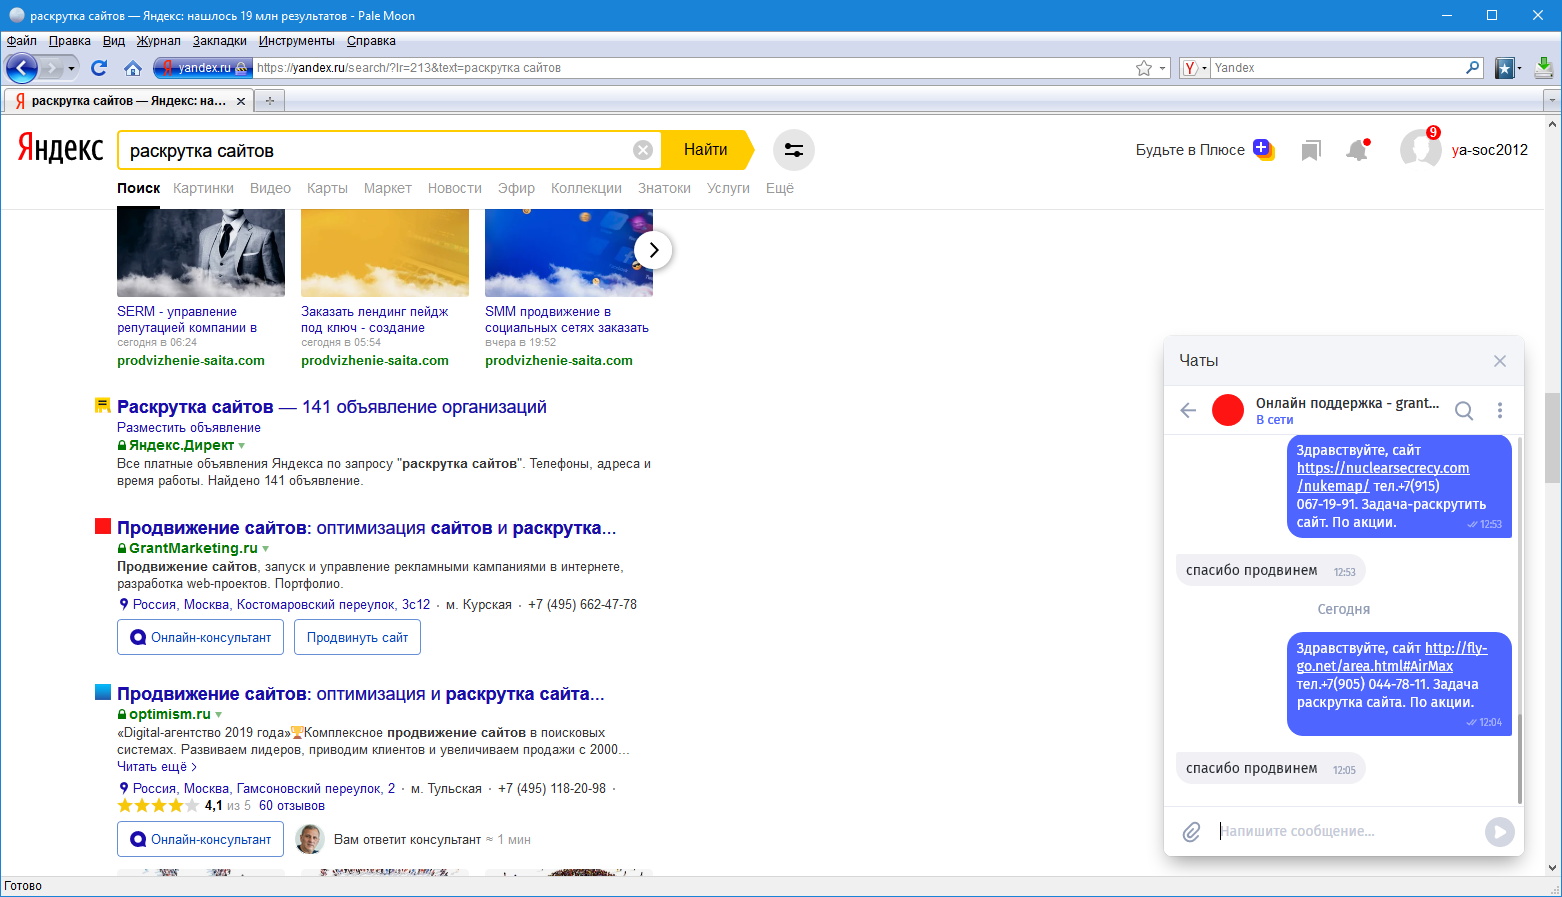This screenshot has width=1562, height=897.
Task: Open the search engine selector dropdown
Action: (x=1195, y=68)
